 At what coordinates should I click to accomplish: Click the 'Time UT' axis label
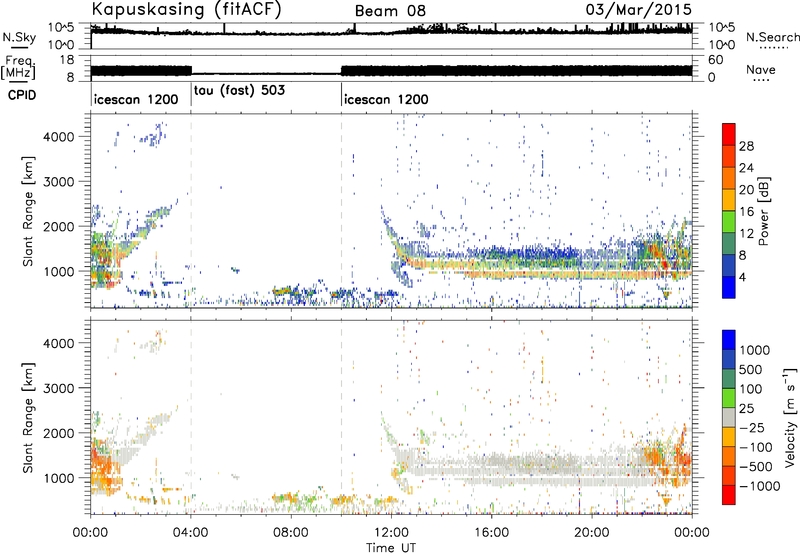(x=391, y=548)
